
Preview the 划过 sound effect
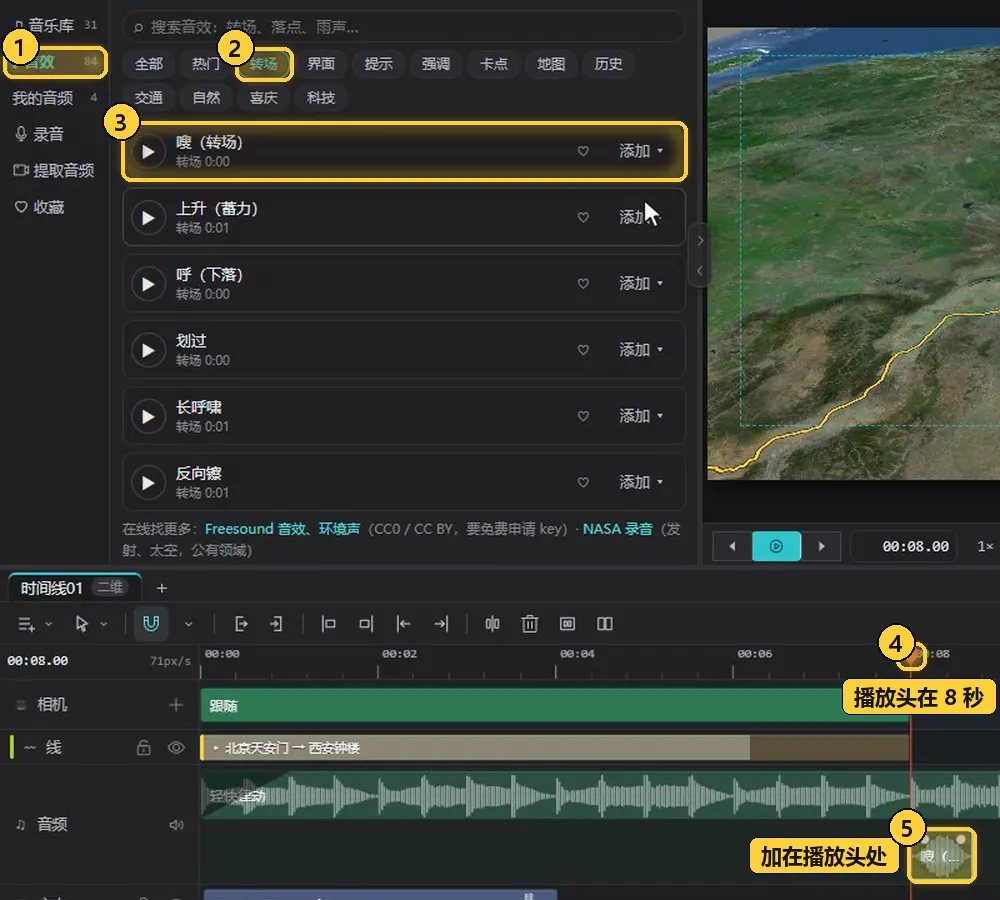click(x=148, y=351)
